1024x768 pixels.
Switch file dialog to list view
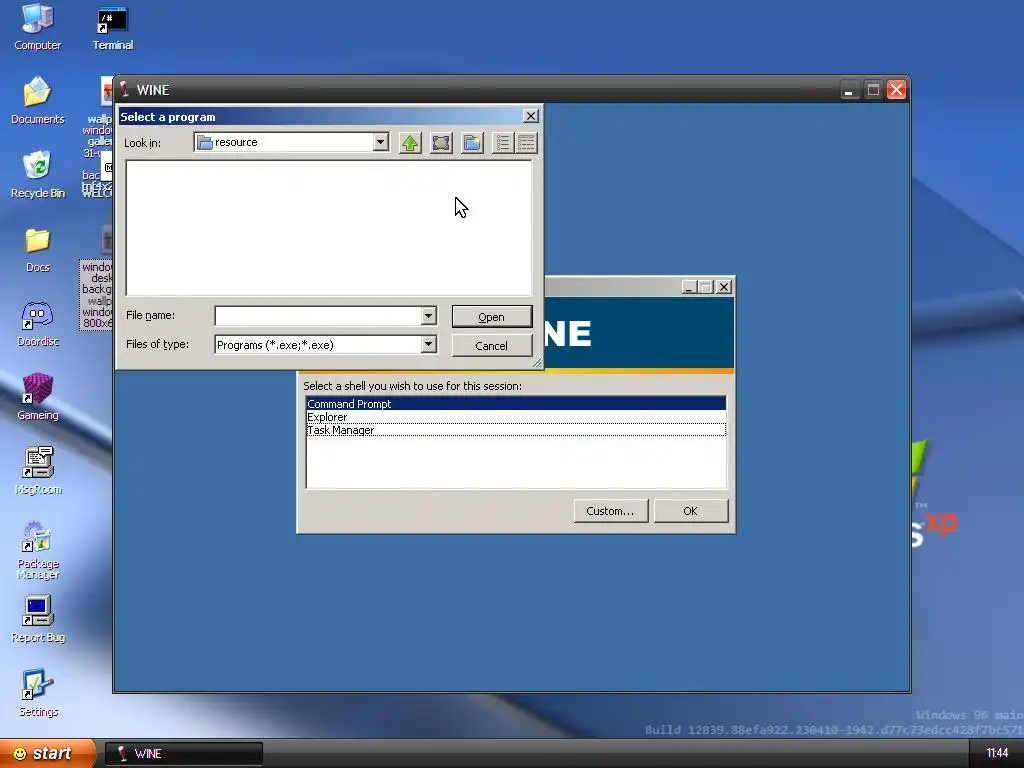point(502,143)
